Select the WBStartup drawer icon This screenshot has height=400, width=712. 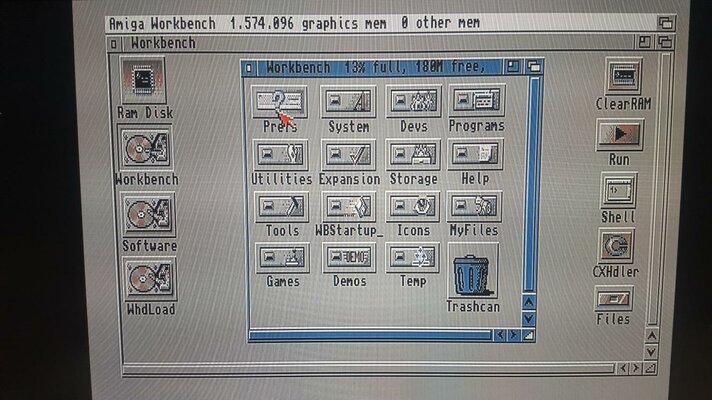pyautogui.click(x=348, y=207)
